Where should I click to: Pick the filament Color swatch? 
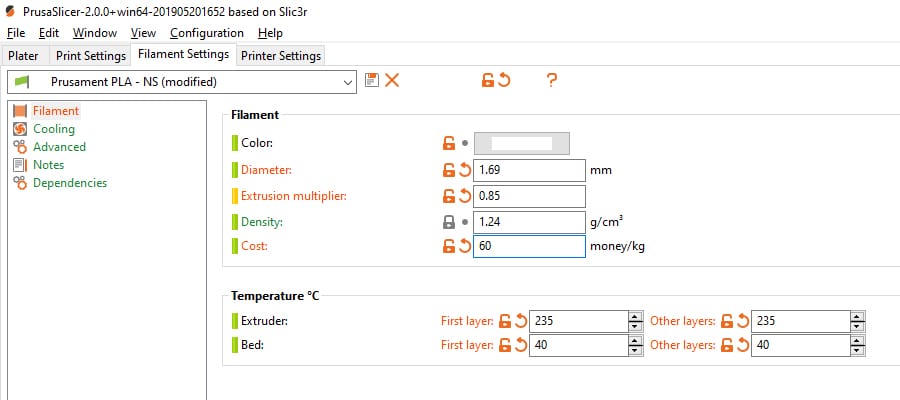point(521,144)
